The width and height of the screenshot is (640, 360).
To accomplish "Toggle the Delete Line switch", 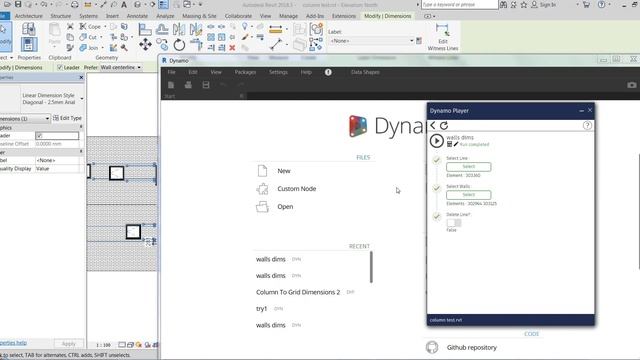I will [x=454, y=222].
